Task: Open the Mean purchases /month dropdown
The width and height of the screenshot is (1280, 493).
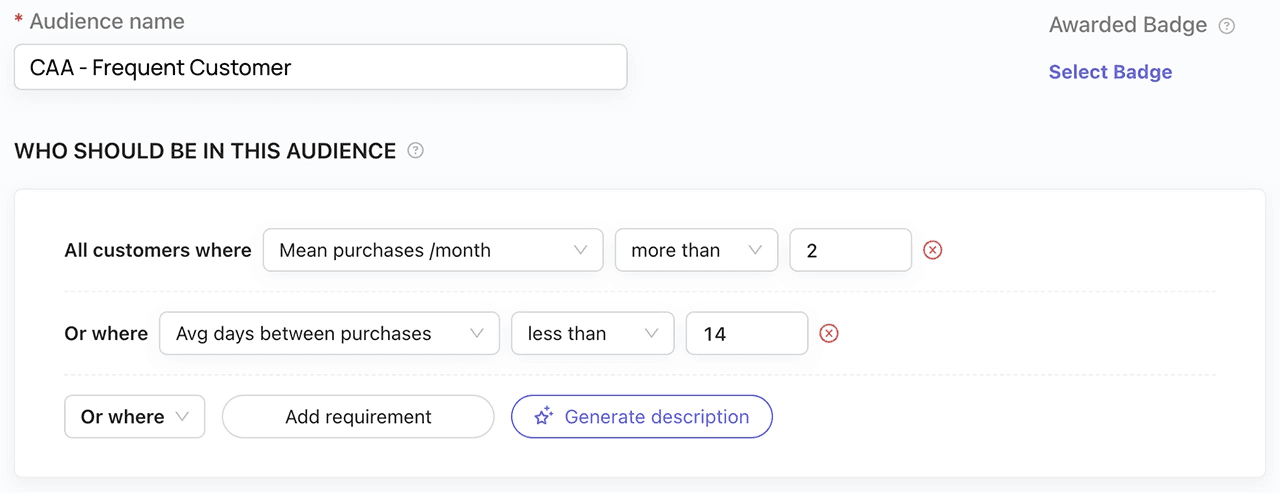Action: 432,250
